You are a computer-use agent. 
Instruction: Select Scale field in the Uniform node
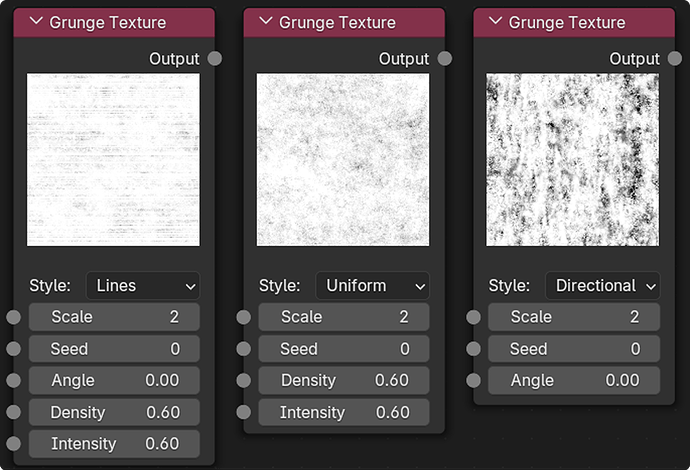[x=344, y=317]
